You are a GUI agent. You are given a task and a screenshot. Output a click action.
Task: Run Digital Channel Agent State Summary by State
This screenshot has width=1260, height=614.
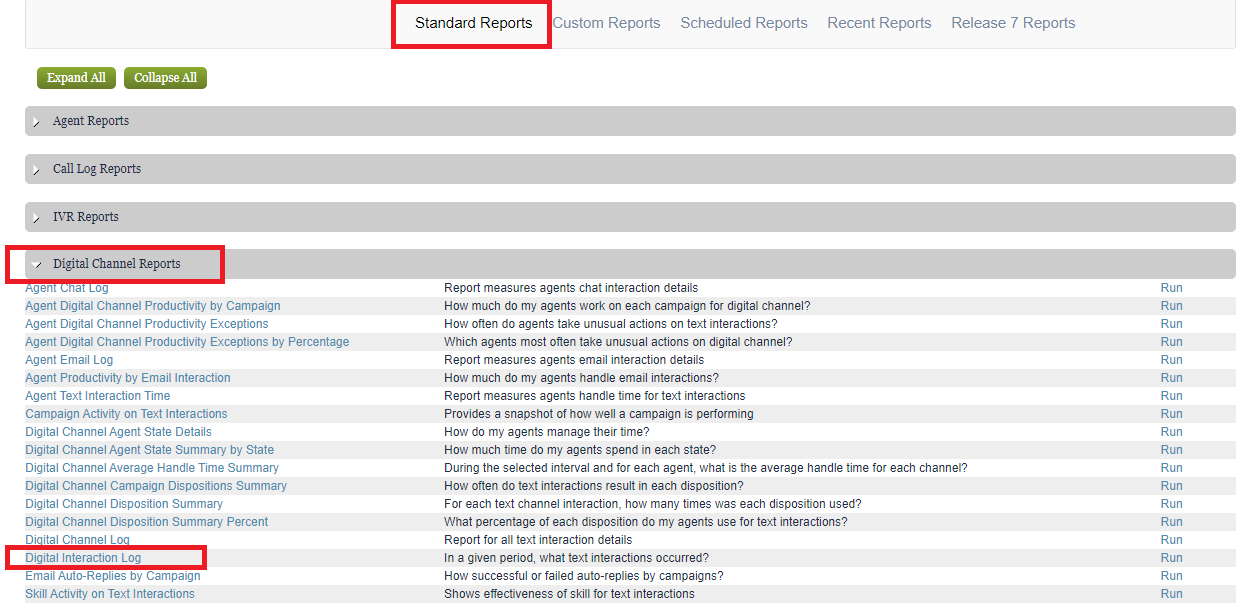pos(1171,450)
